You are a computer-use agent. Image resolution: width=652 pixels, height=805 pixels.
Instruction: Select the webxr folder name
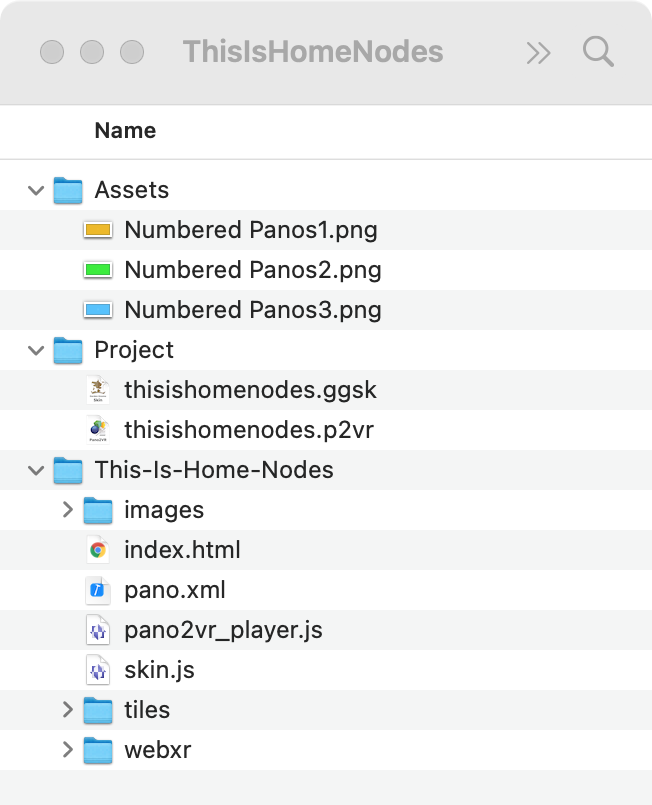click(x=158, y=751)
